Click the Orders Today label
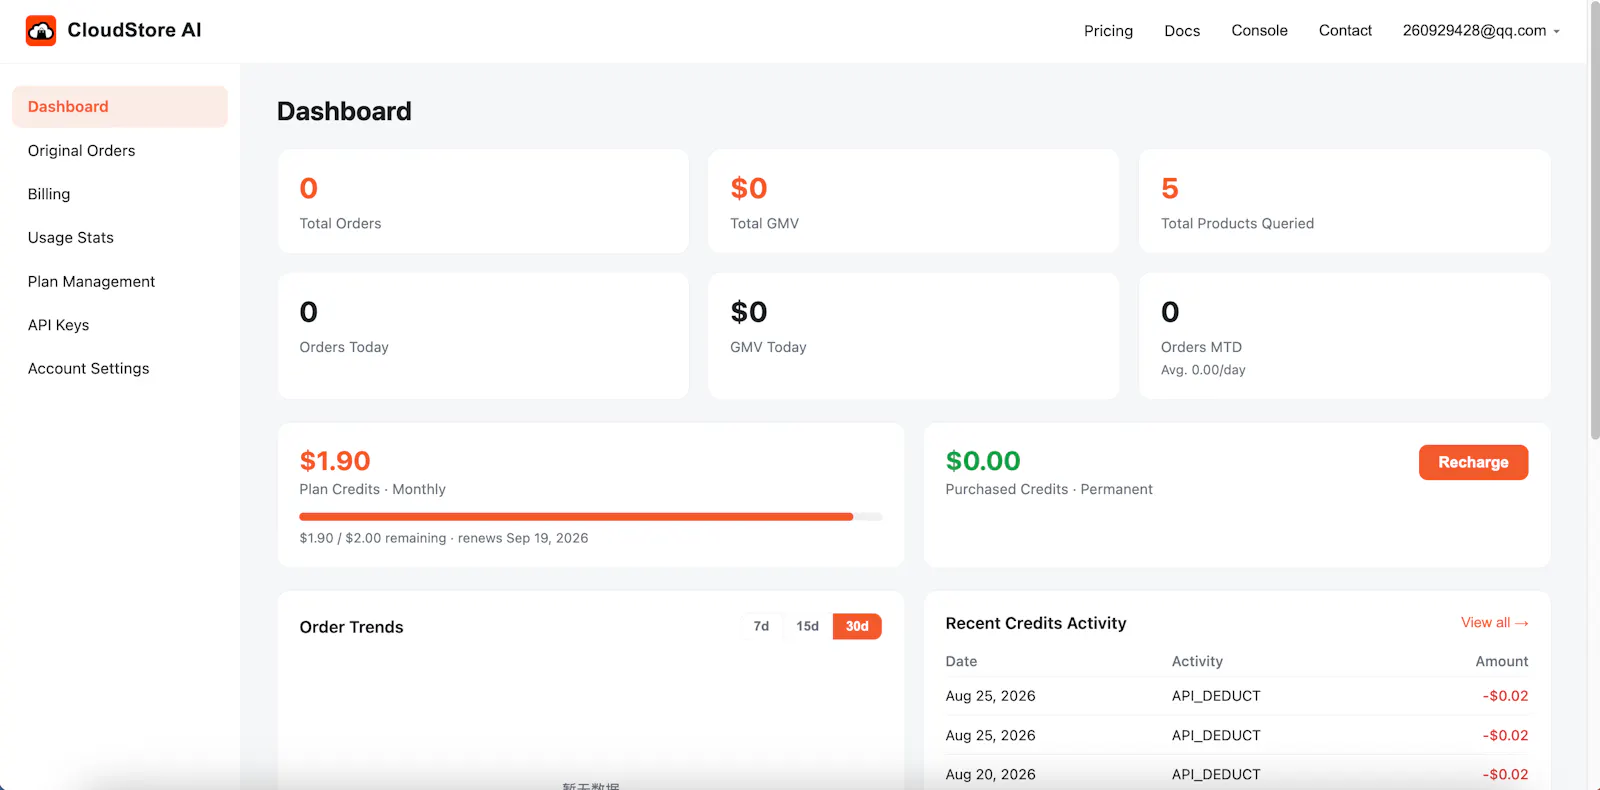The width and height of the screenshot is (1600, 790). pos(344,347)
